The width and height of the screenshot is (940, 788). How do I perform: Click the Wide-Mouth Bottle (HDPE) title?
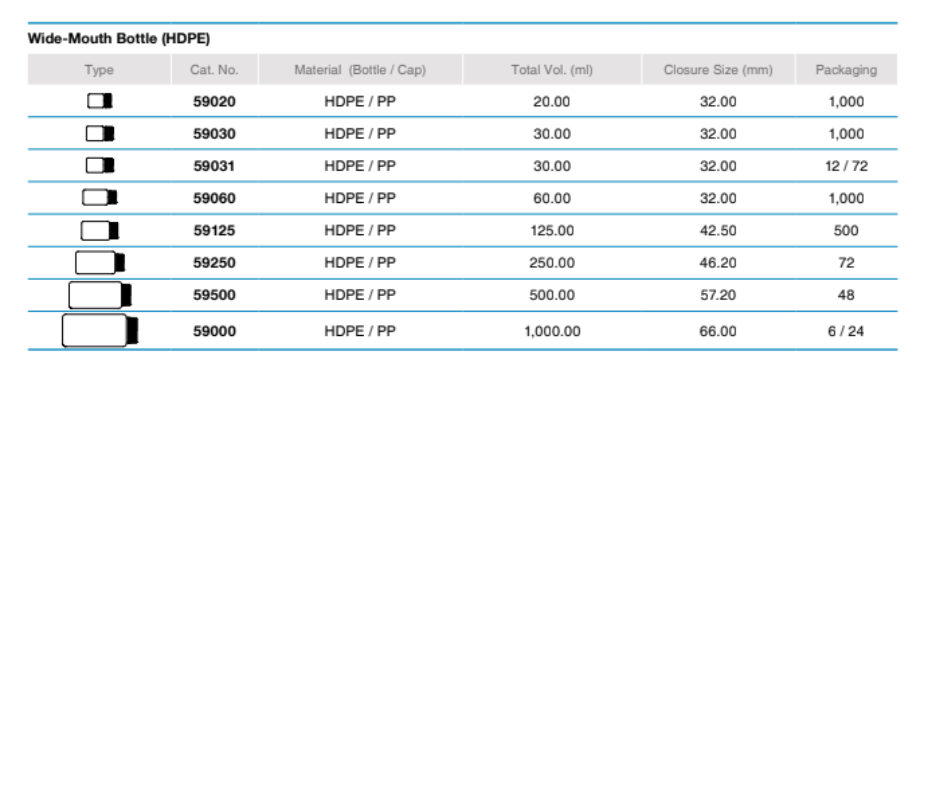pyautogui.click(x=118, y=39)
